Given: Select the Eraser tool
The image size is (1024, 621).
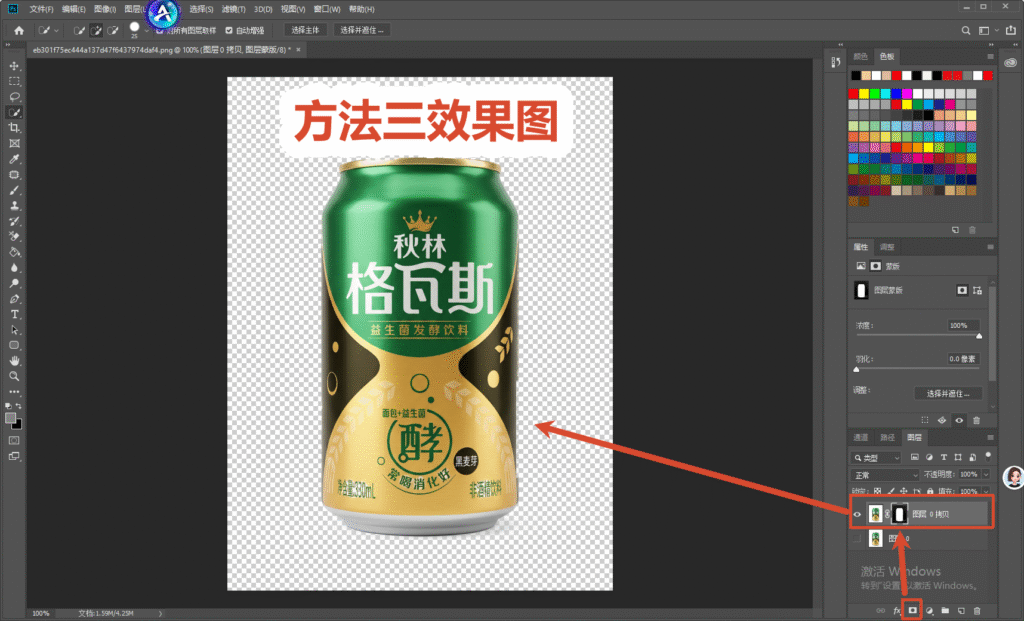Looking at the screenshot, I should click(14, 236).
